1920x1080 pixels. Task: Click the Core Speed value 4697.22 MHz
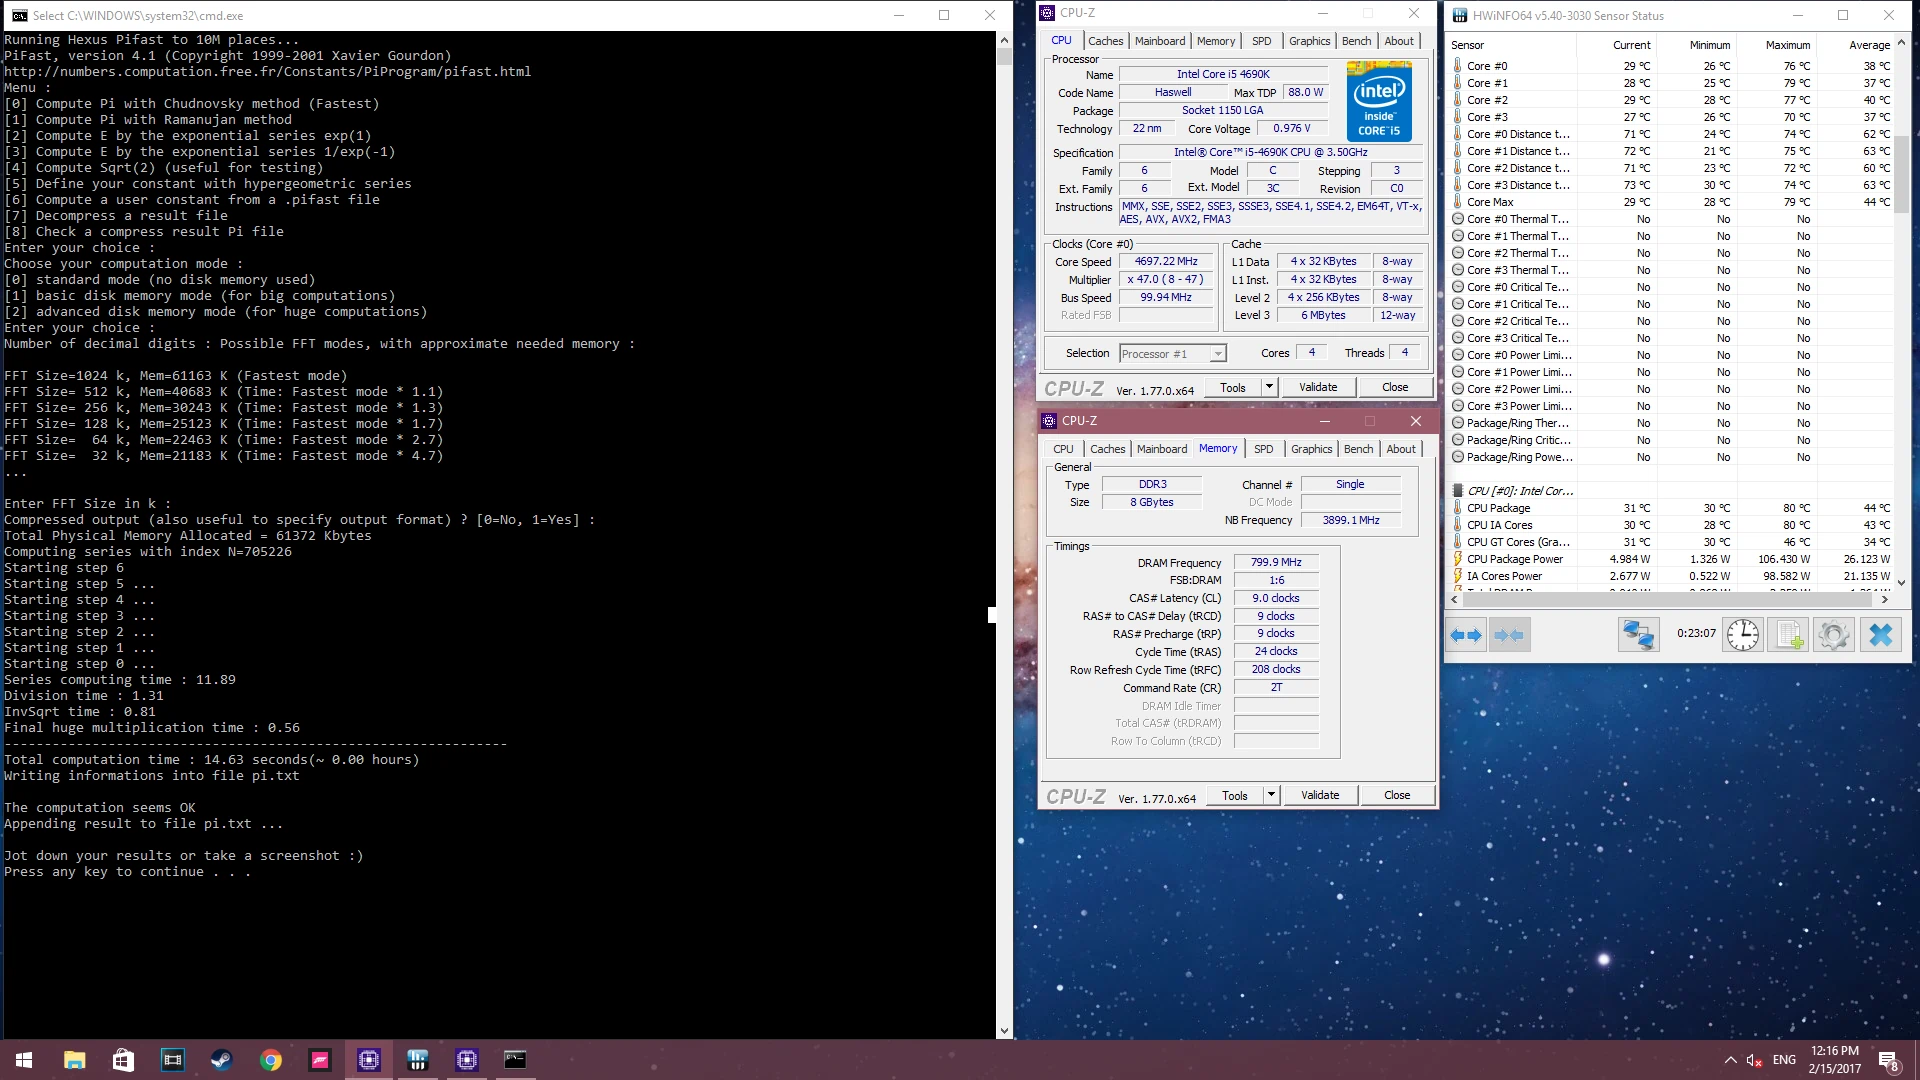[1166, 262]
